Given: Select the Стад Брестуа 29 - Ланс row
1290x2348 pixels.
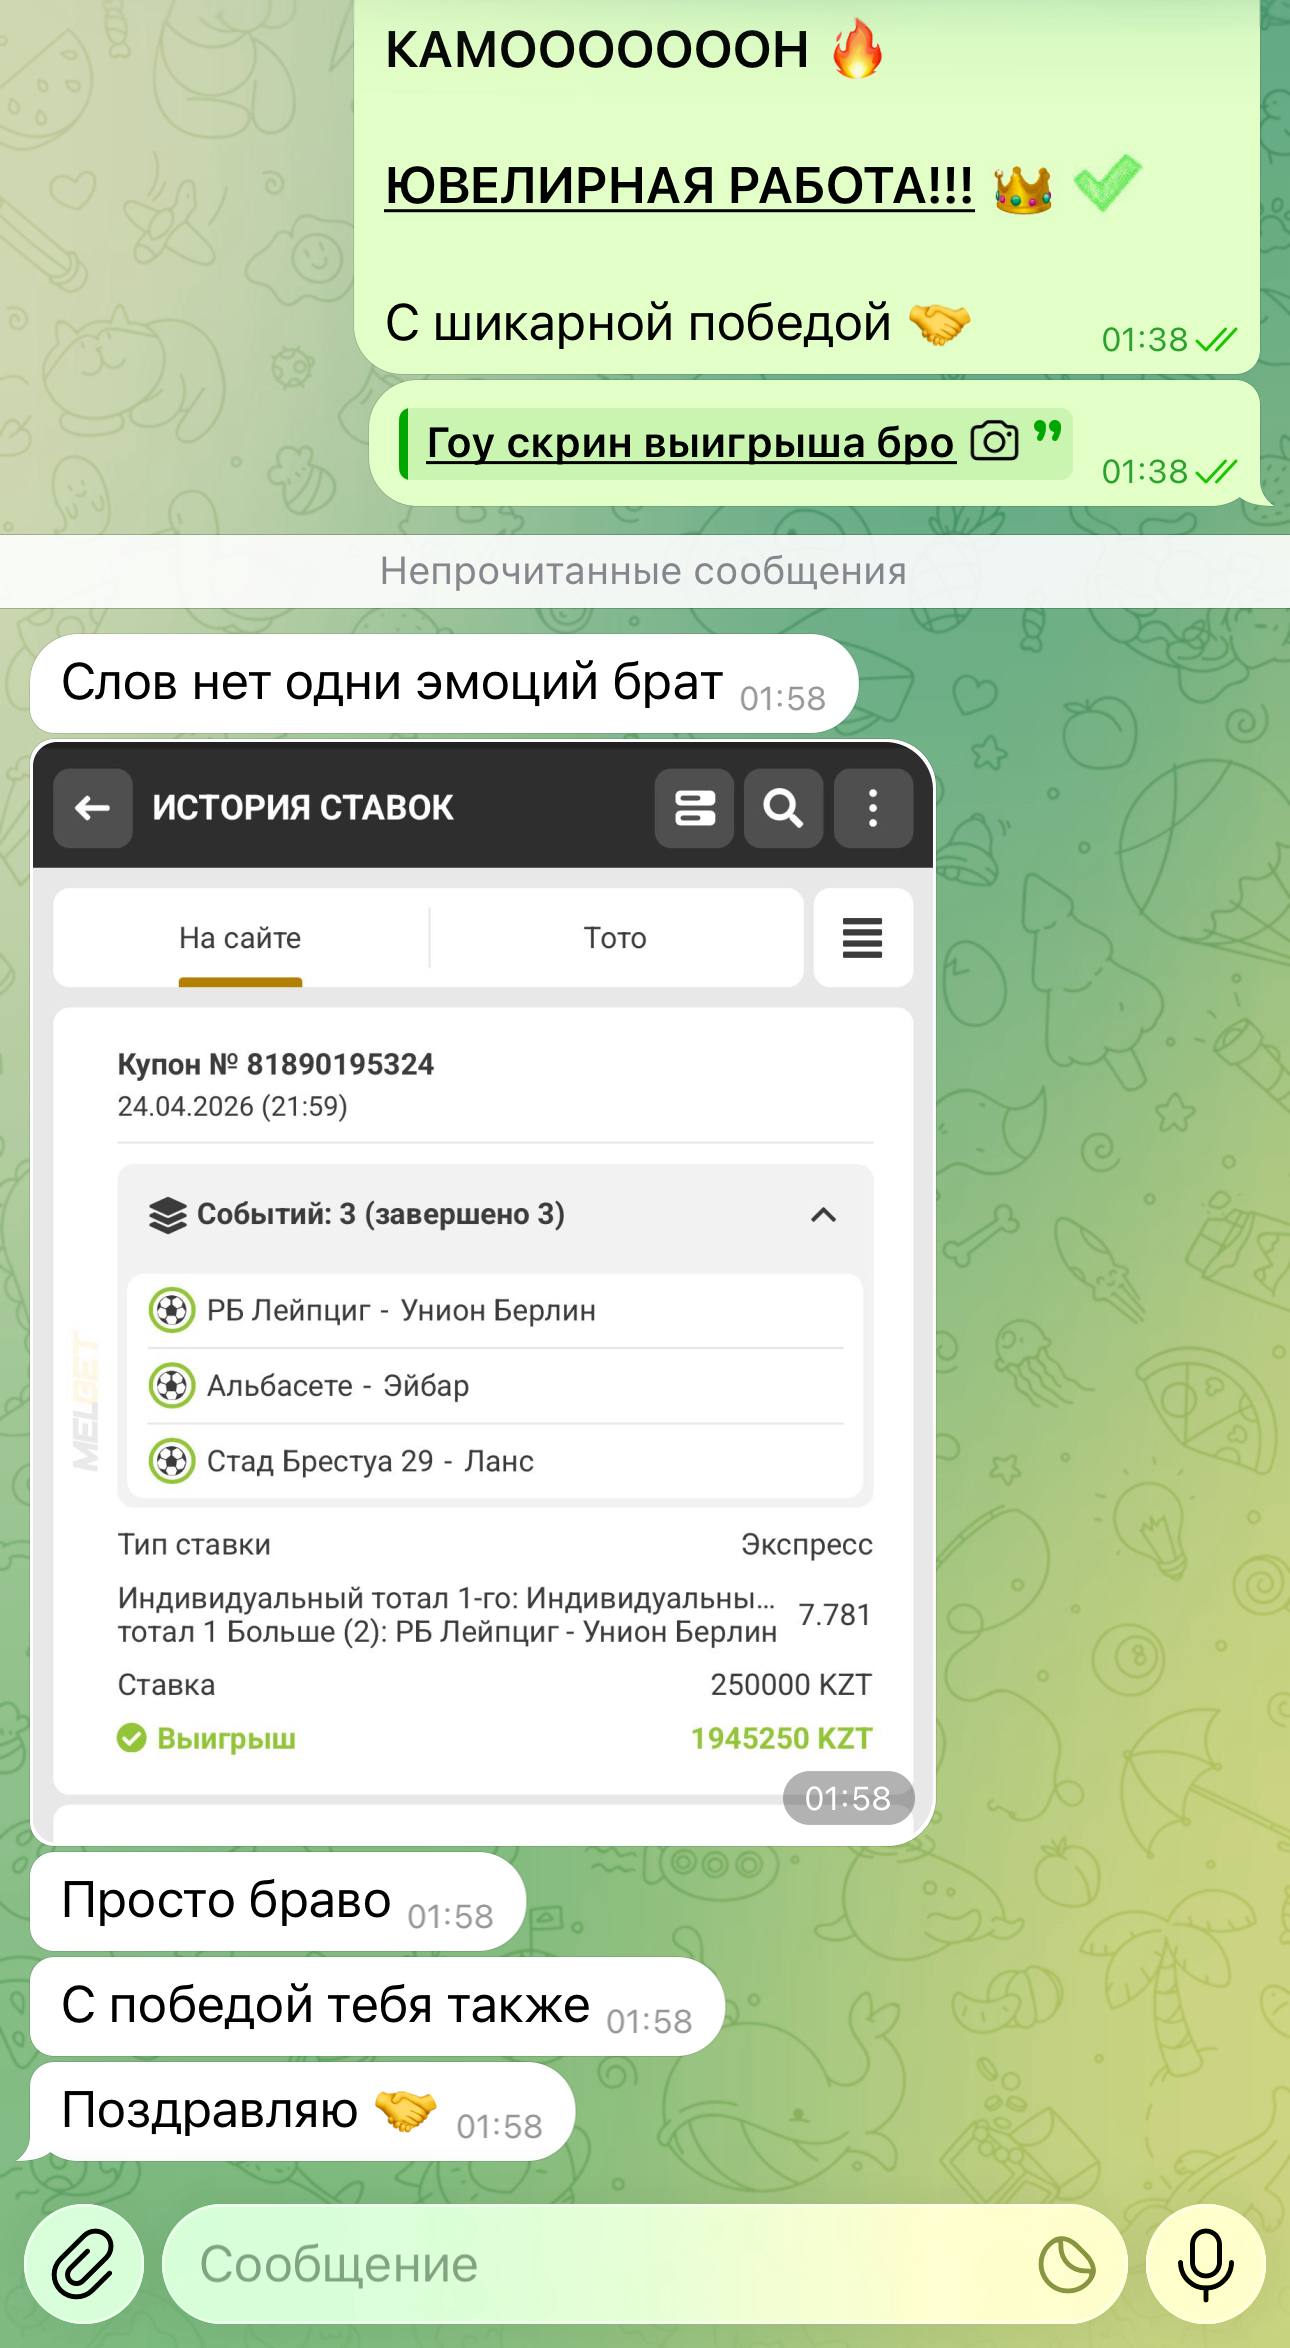Looking at the screenshot, I should [x=495, y=1461].
